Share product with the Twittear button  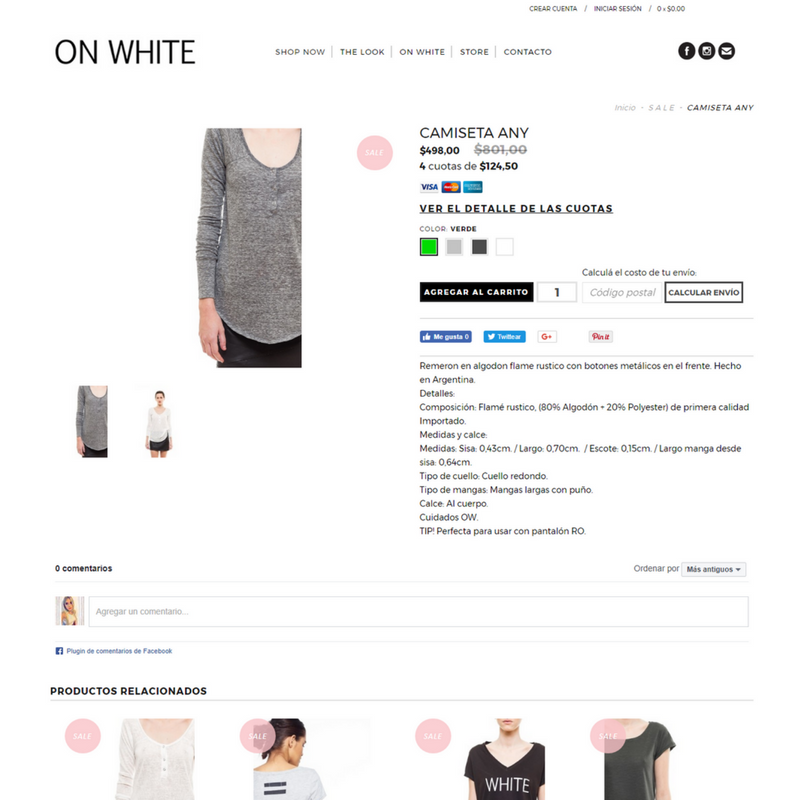coord(504,337)
